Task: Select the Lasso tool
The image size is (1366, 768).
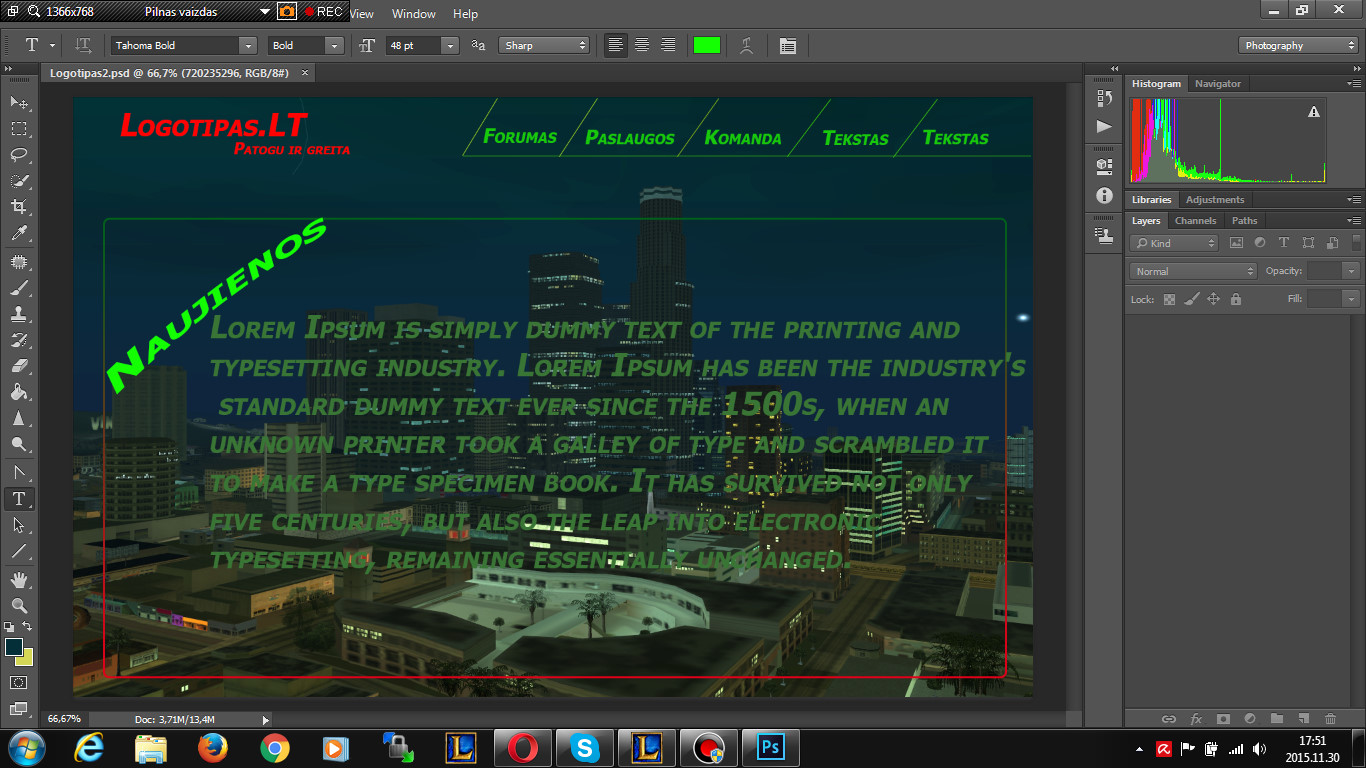Action: (x=19, y=155)
